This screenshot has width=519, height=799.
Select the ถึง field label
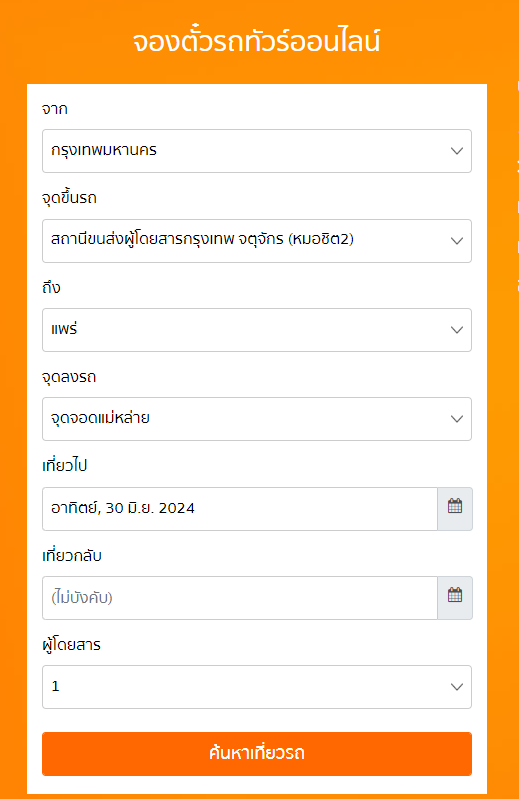[51, 287]
